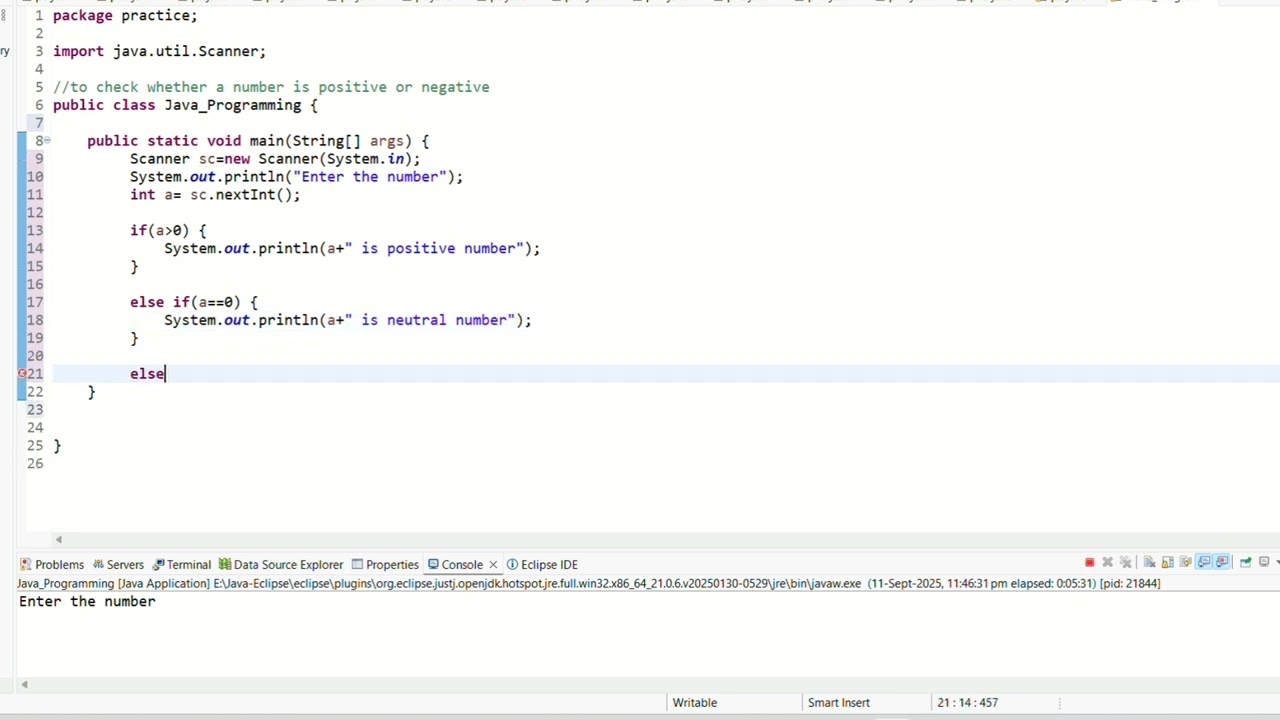Viewport: 1280px width, 720px height.
Task: Toggle console Scroll Lock
Action: coord(1168,562)
